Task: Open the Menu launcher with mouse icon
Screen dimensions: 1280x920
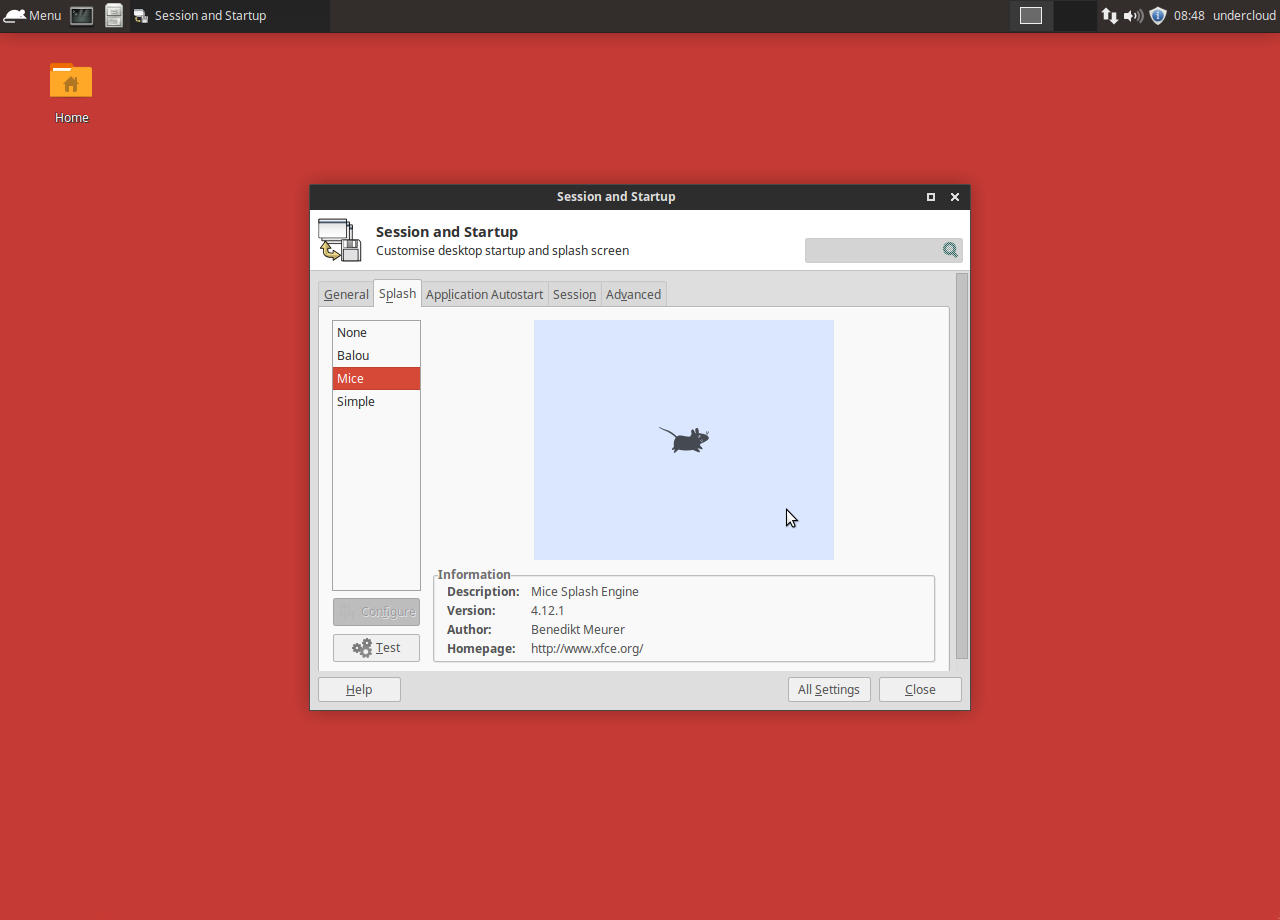Action: tap(32, 15)
